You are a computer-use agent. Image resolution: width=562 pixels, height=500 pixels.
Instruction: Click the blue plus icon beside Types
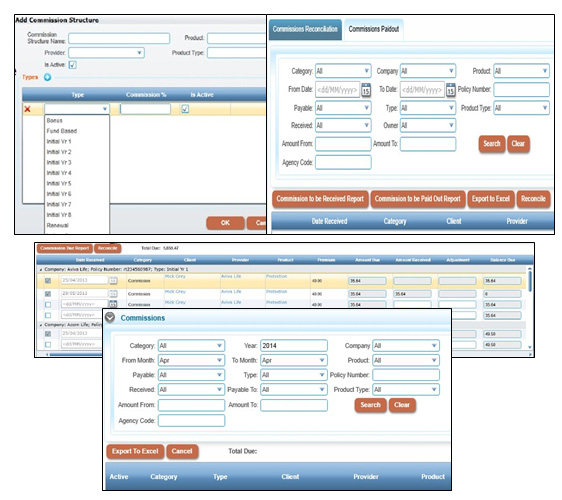47,77
